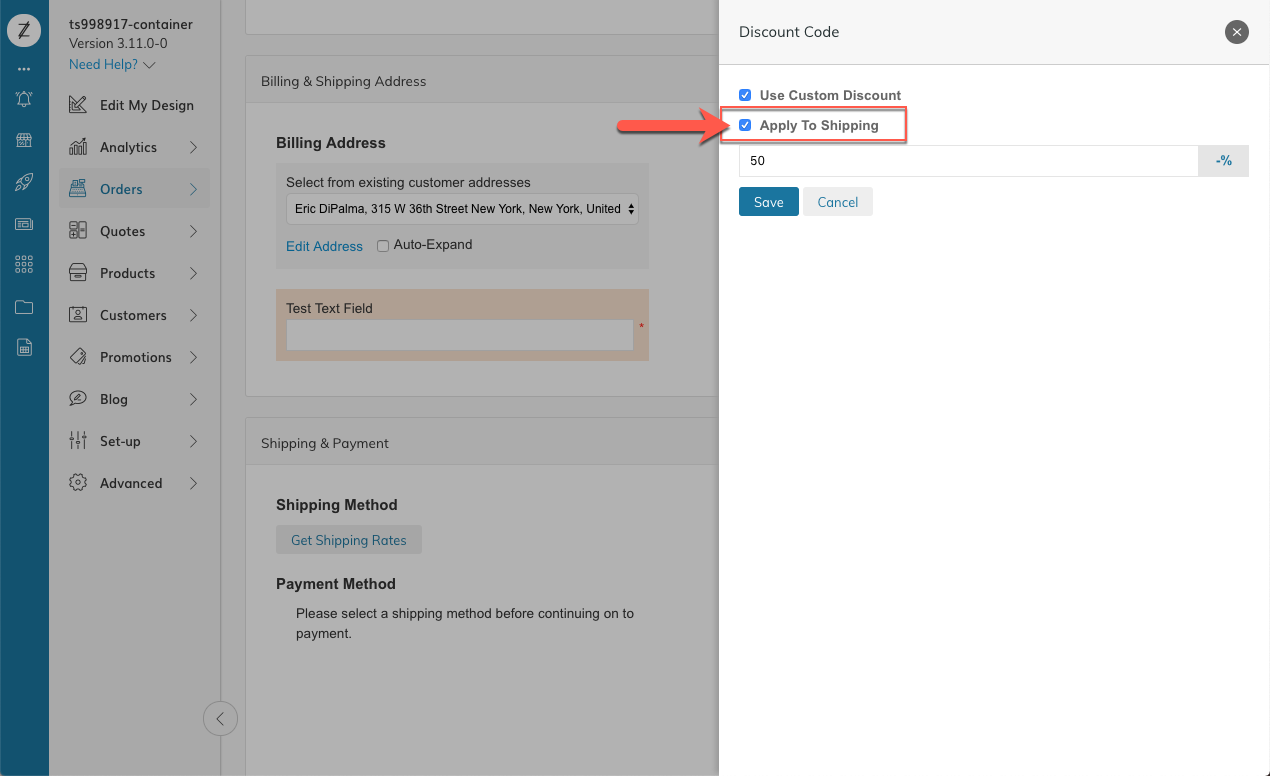The image size is (1270, 776).
Task: Click the Orders register icon
Action: pyautogui.click(x=78, y=189)
